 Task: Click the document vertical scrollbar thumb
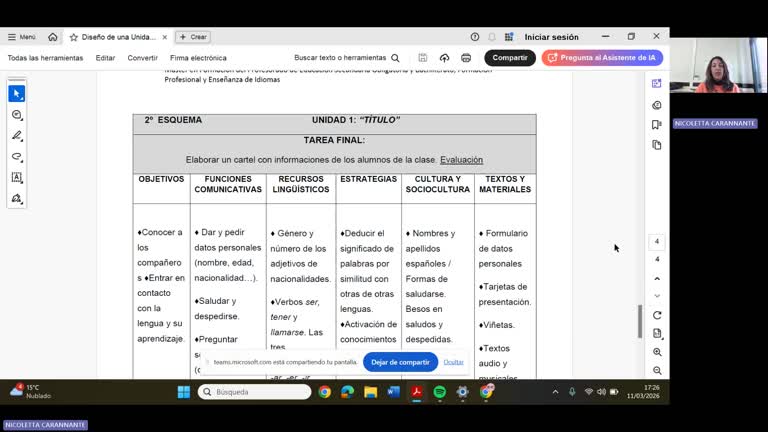coord(640,321)
